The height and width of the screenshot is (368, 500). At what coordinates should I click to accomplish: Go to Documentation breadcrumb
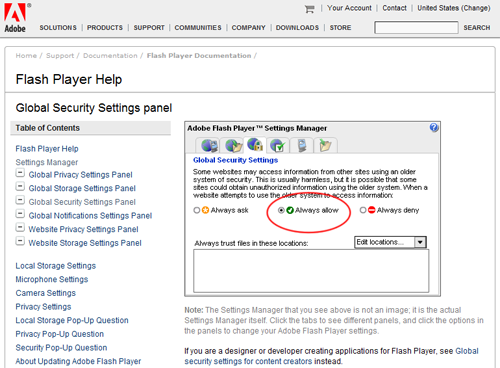click(110, 56)
